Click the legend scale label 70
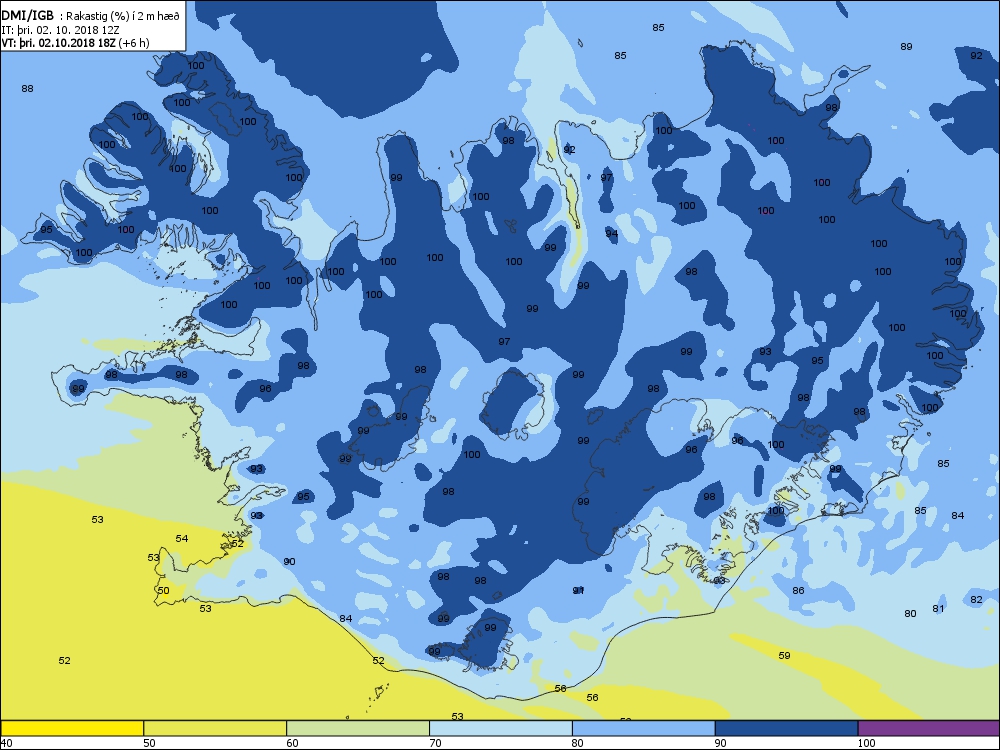1000x750 pixels. pyautogui.click(x=435, y=743)
